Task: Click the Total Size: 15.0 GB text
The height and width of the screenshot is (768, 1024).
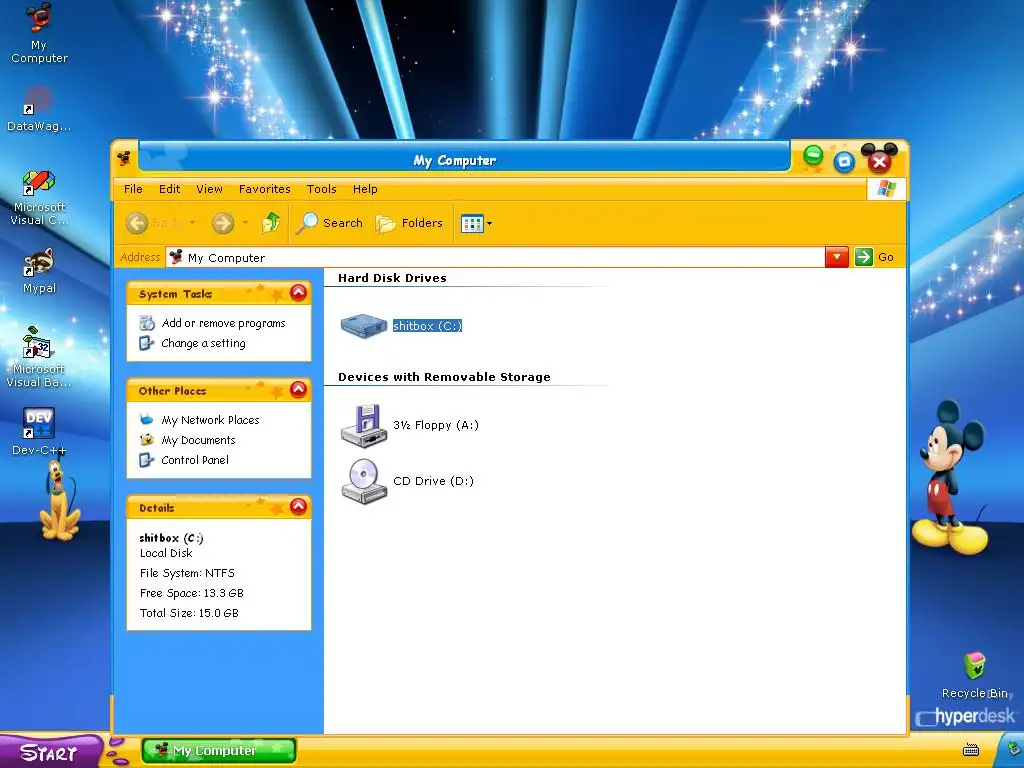Action: pos(189,613)
